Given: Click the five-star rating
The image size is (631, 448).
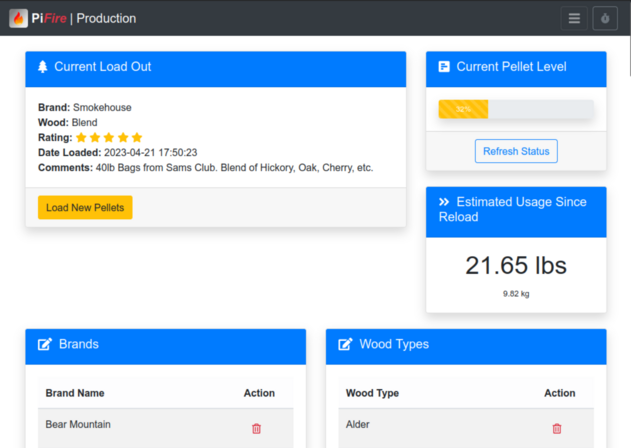Looking at the screenshot, I should tap(109, 137).
